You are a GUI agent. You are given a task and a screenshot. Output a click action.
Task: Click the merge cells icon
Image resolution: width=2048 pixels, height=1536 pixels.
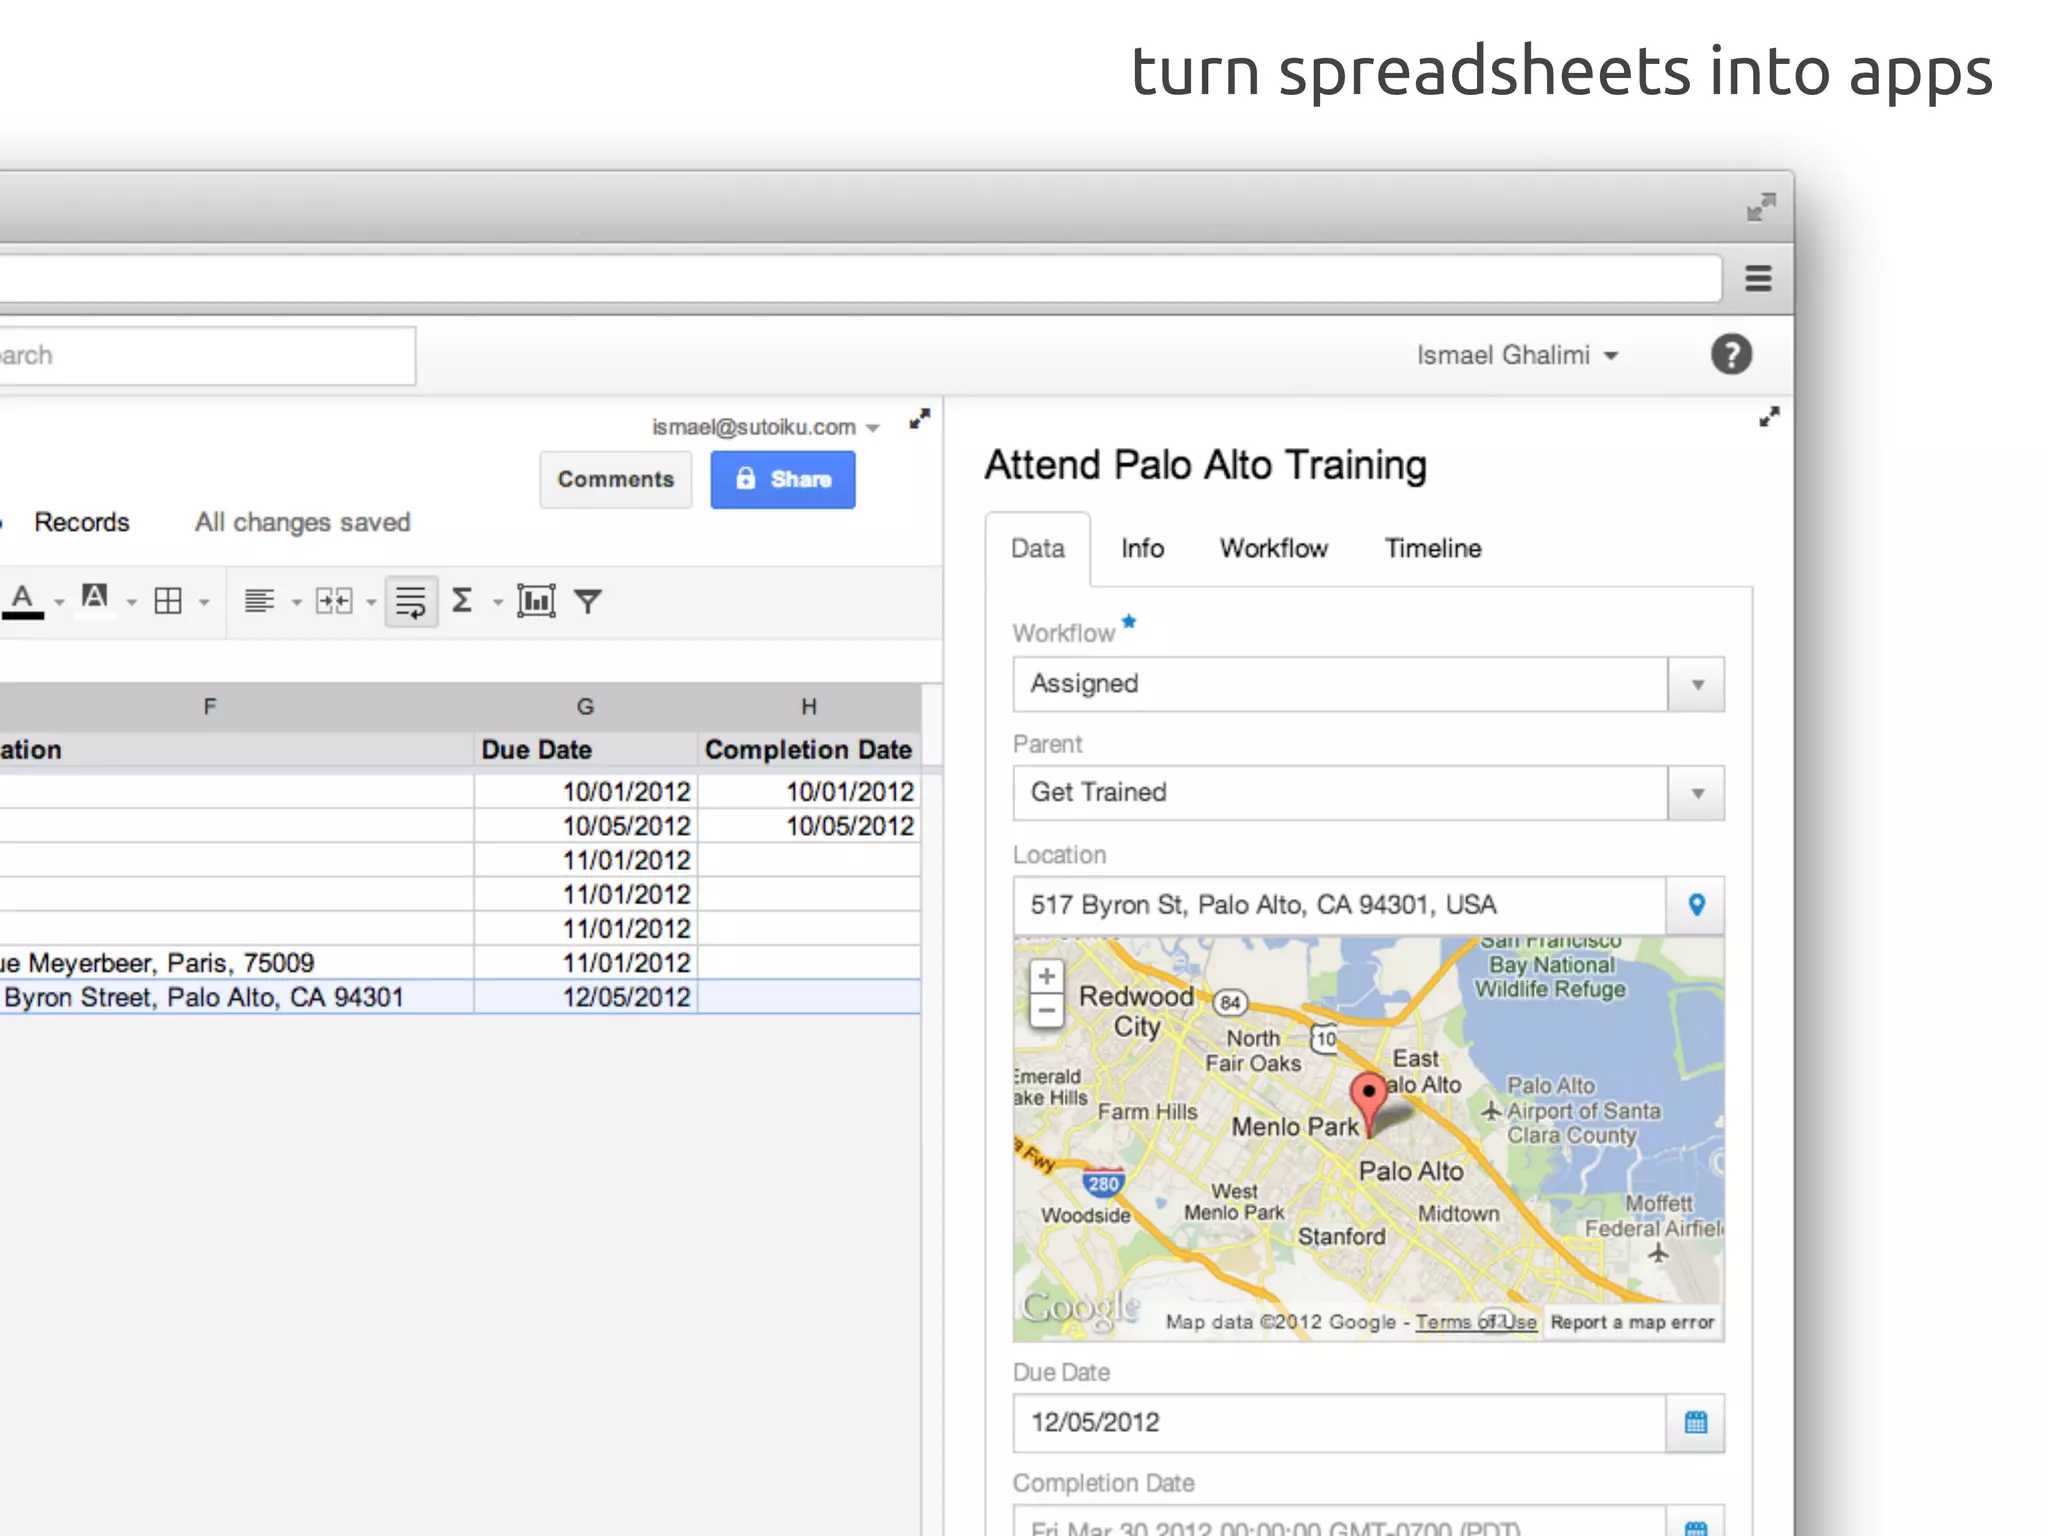334,601
